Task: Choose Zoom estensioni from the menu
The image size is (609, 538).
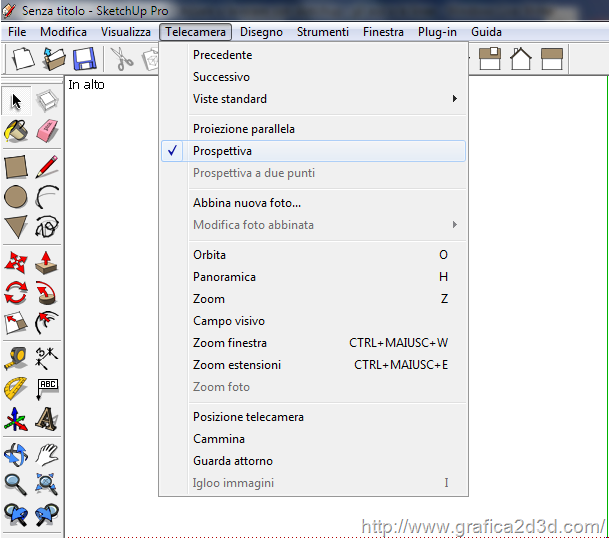Action: point(236,365)
